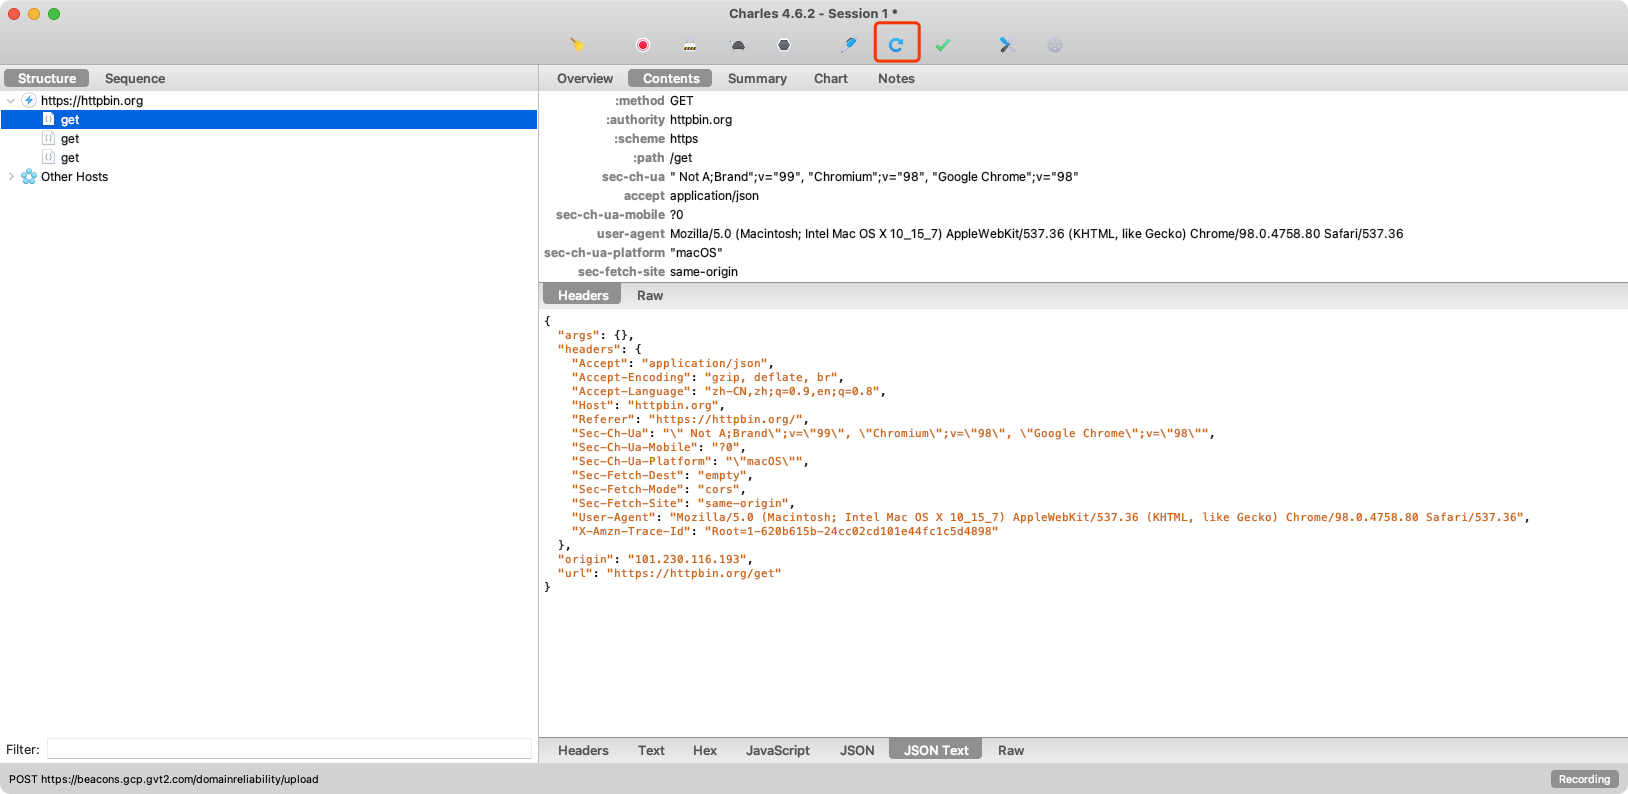Click the sec-ch-ua-mobile ?0 row

pyautogui.click(x=1083, y=214)
